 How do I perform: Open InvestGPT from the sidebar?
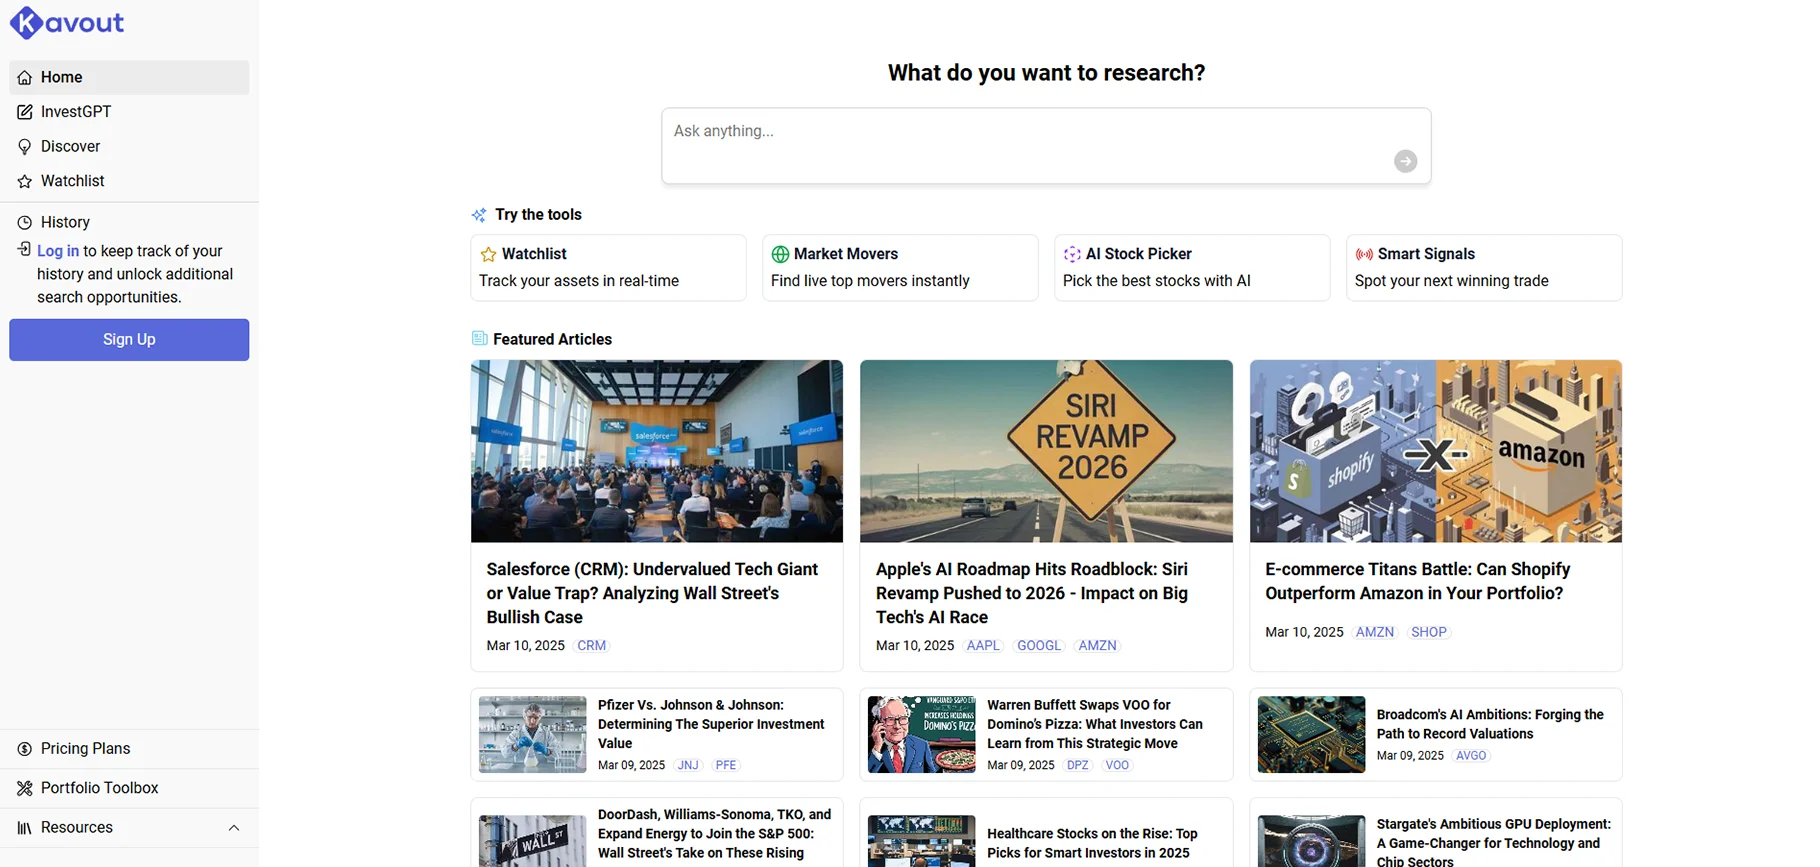[x=129, y=112]
